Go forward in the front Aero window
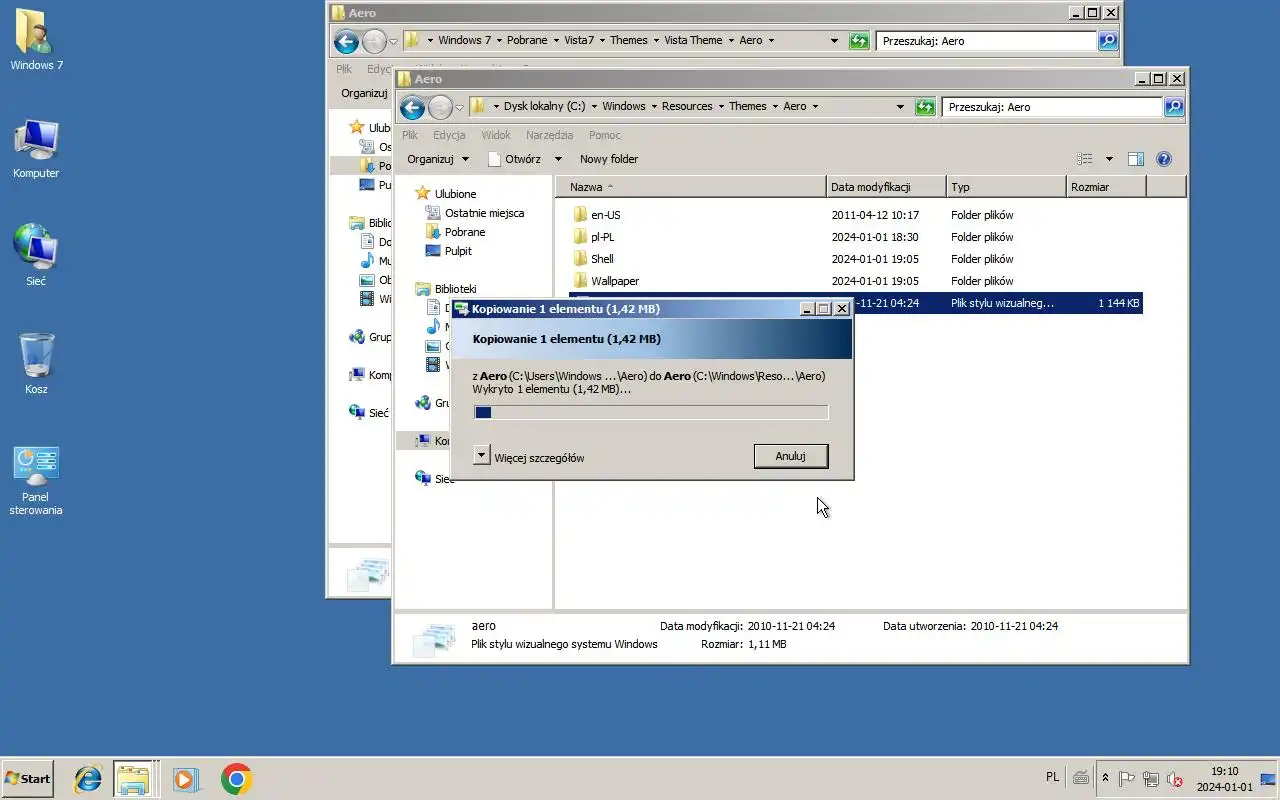 click(440, 107)
